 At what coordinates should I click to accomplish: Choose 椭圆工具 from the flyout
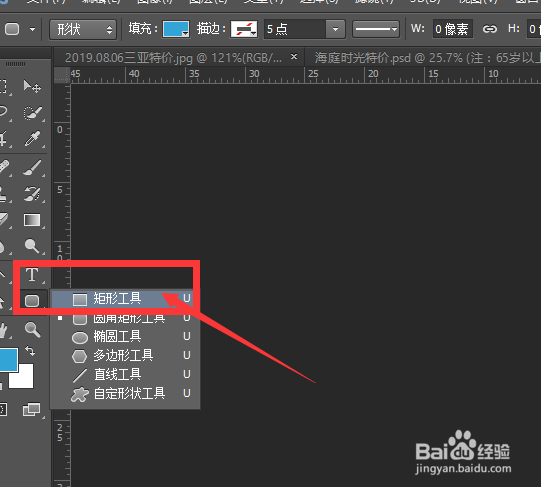126,337
